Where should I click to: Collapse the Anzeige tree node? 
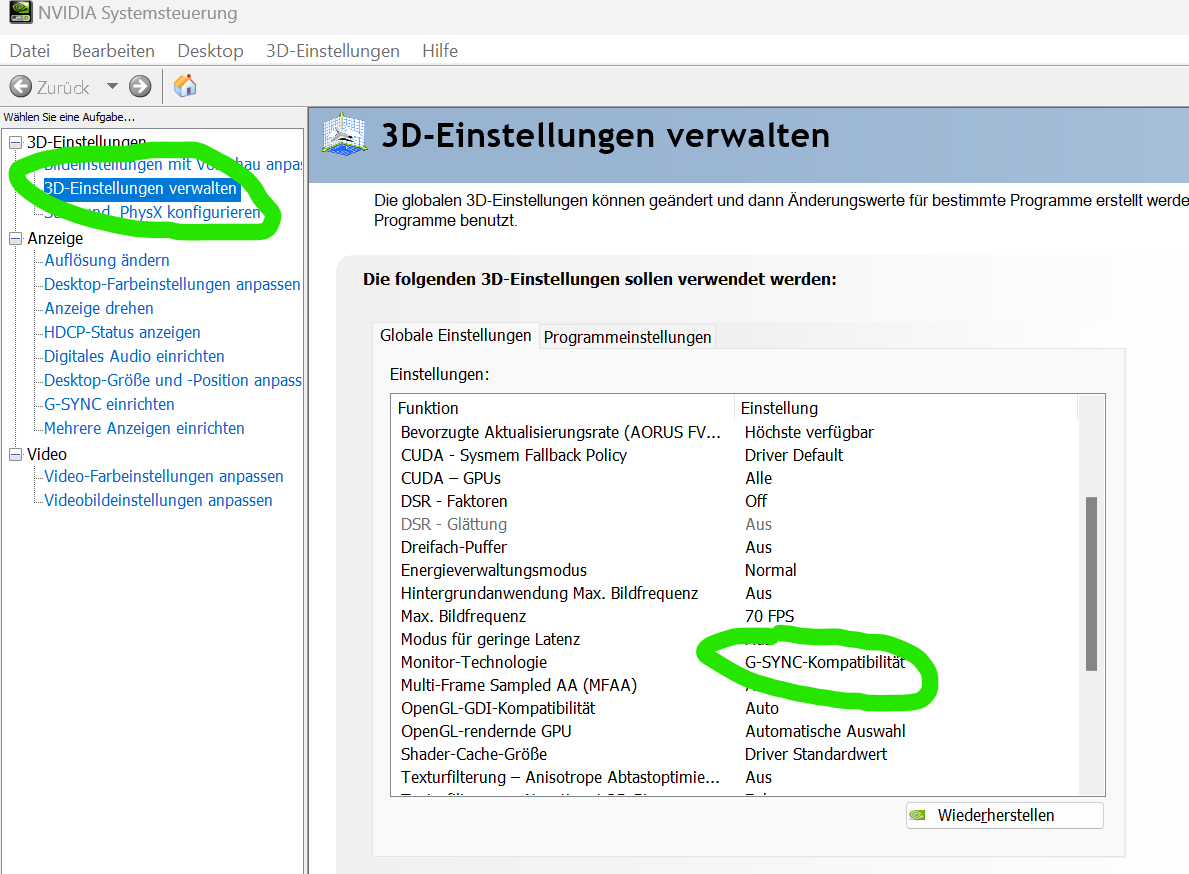coord(15,238)
